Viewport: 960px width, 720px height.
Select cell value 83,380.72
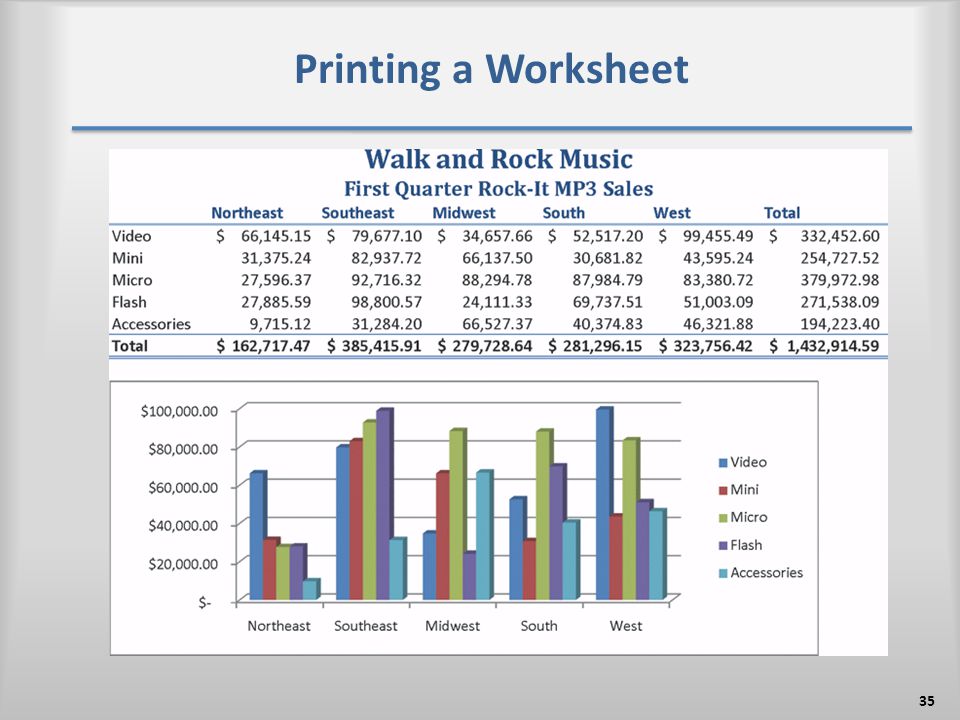click(718, 280)
